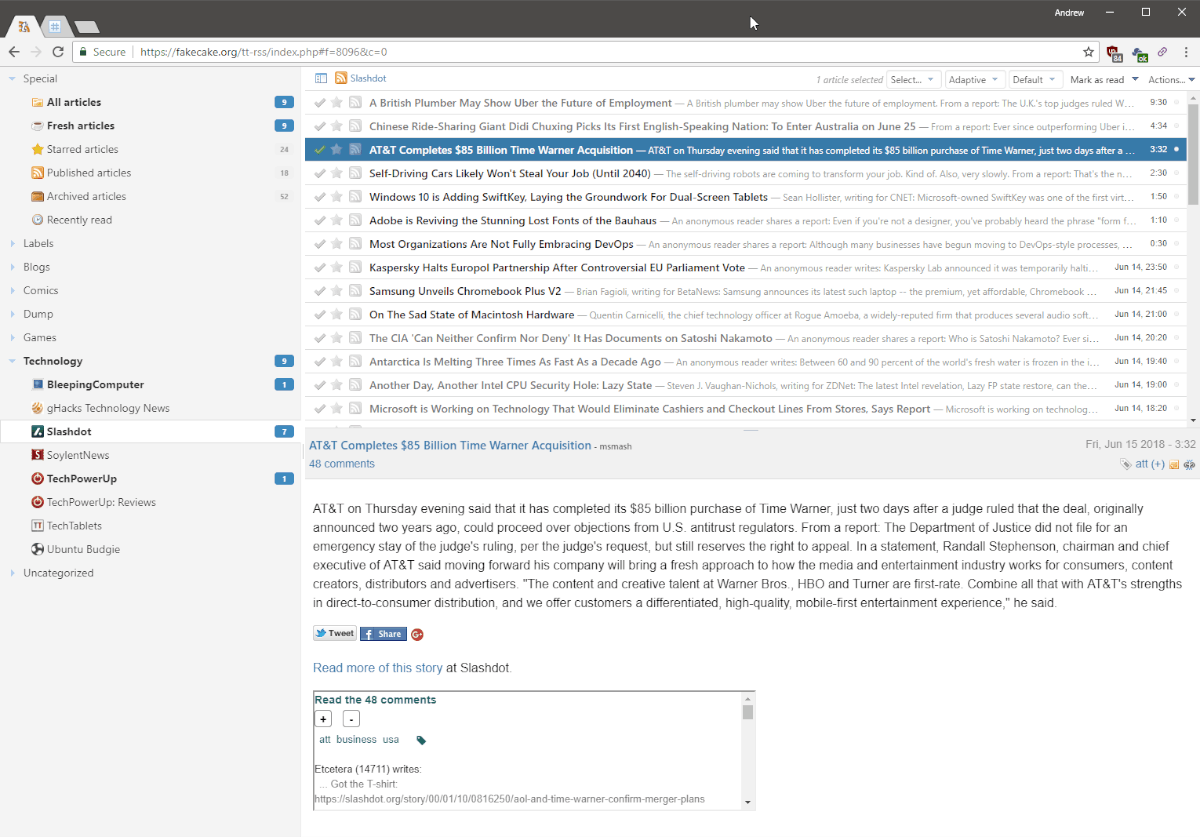The height and width of the screenshot is (837, 1200).
Task: Click the minus button under Read the 48 comments
Action: tap(351, 719)
